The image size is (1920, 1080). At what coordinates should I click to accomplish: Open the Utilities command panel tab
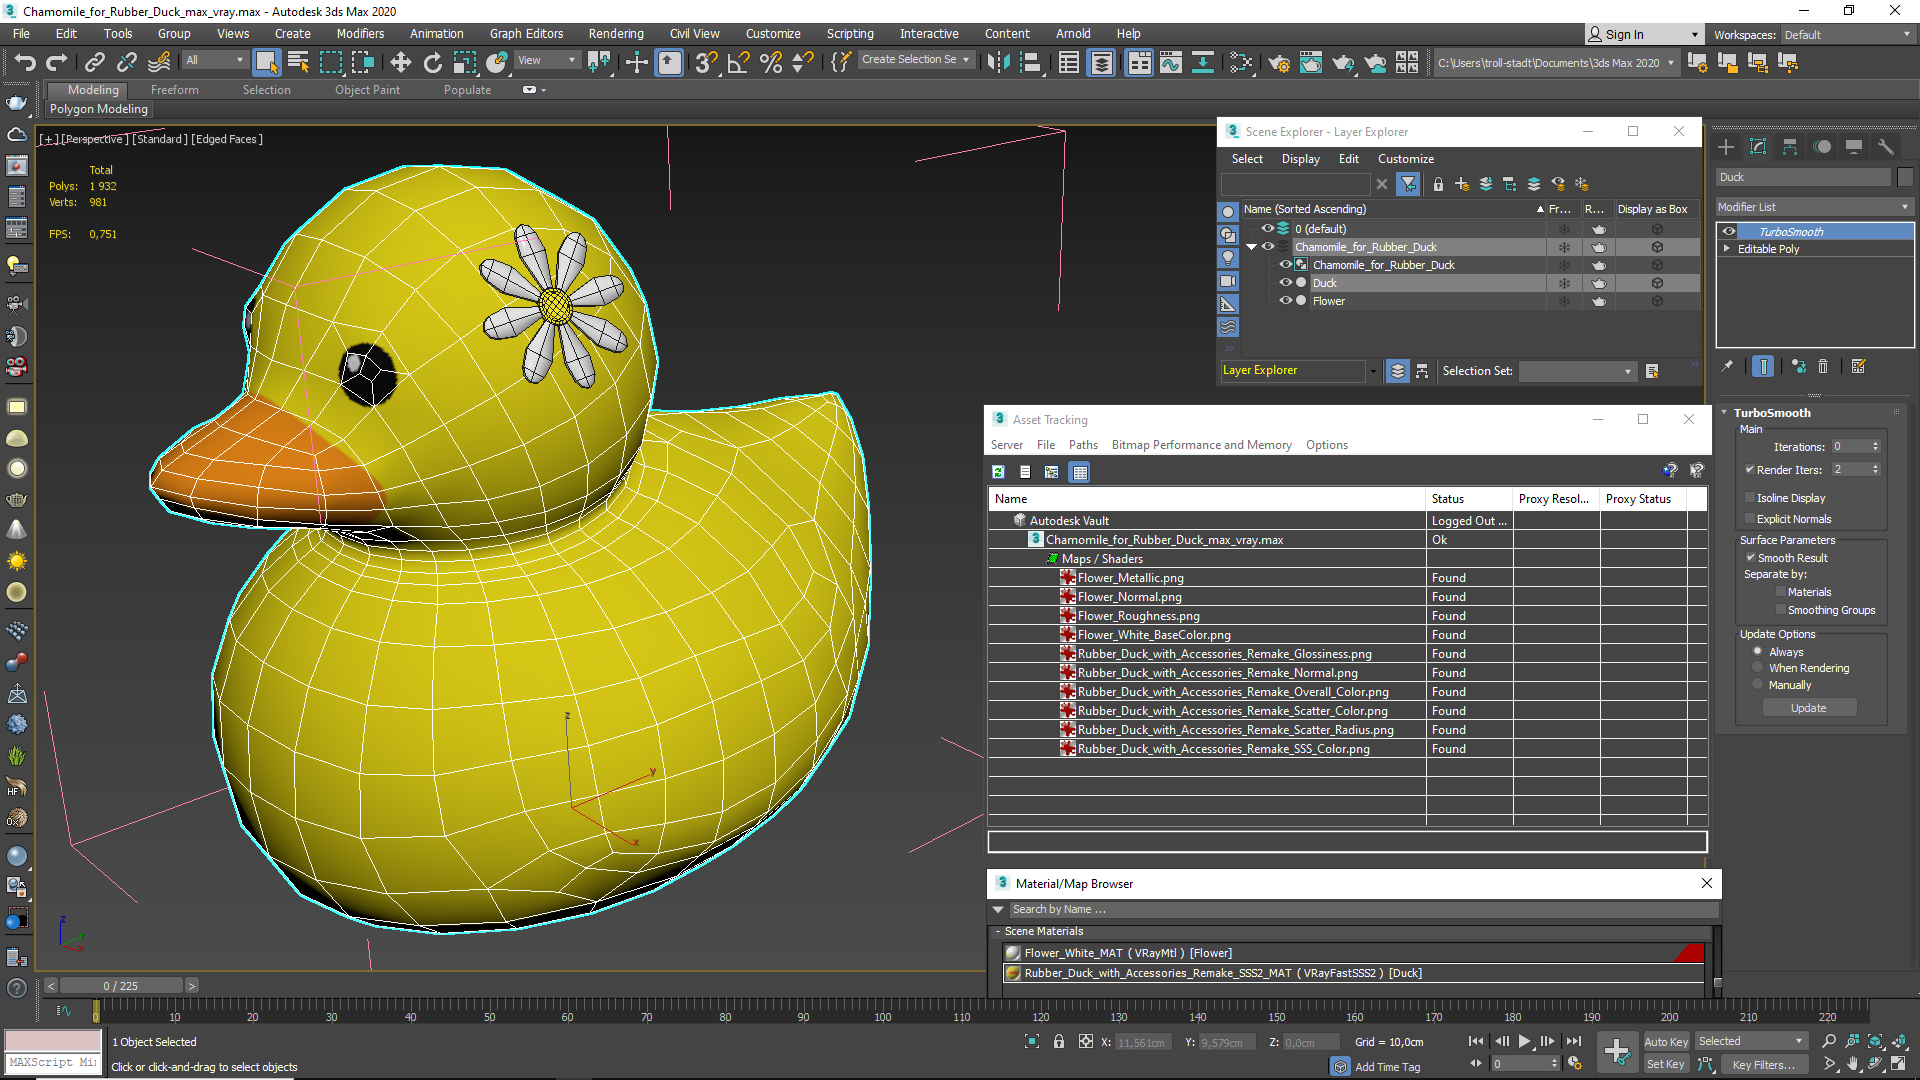tap(1886, 147)
